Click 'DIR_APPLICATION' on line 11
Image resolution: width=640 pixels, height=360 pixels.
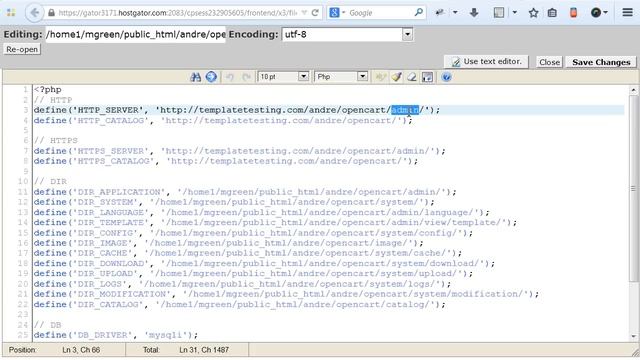pyautogui.click(x=119, y=192)
